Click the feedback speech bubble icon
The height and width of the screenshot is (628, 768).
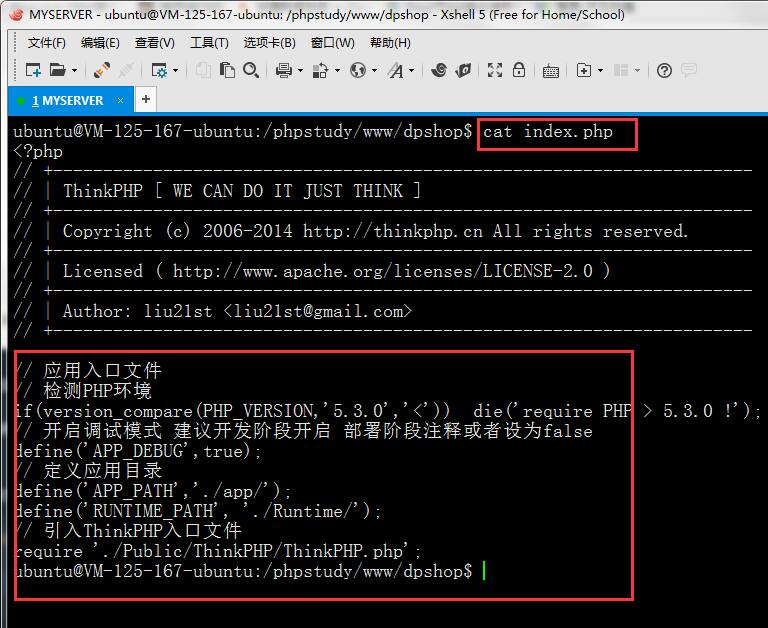(689, 71)
